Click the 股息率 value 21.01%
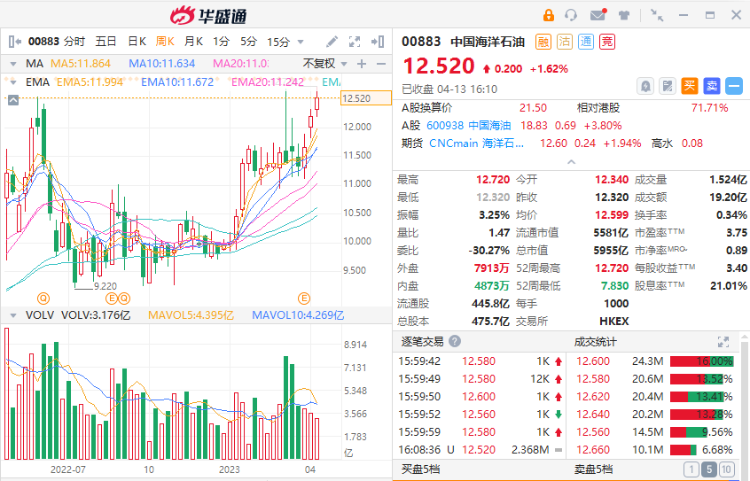This screenshot has height=481, width=750. click(728, 286)
